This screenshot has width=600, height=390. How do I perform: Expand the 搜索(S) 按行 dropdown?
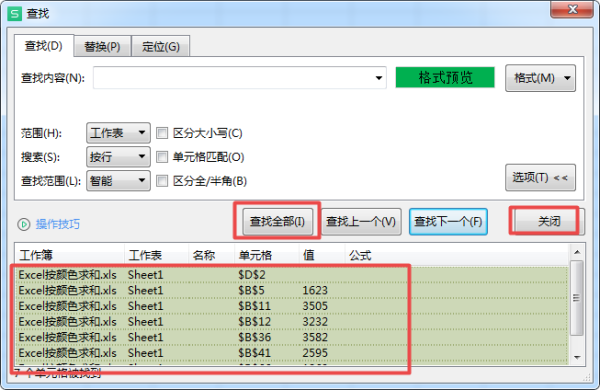(x=118, y=157)
